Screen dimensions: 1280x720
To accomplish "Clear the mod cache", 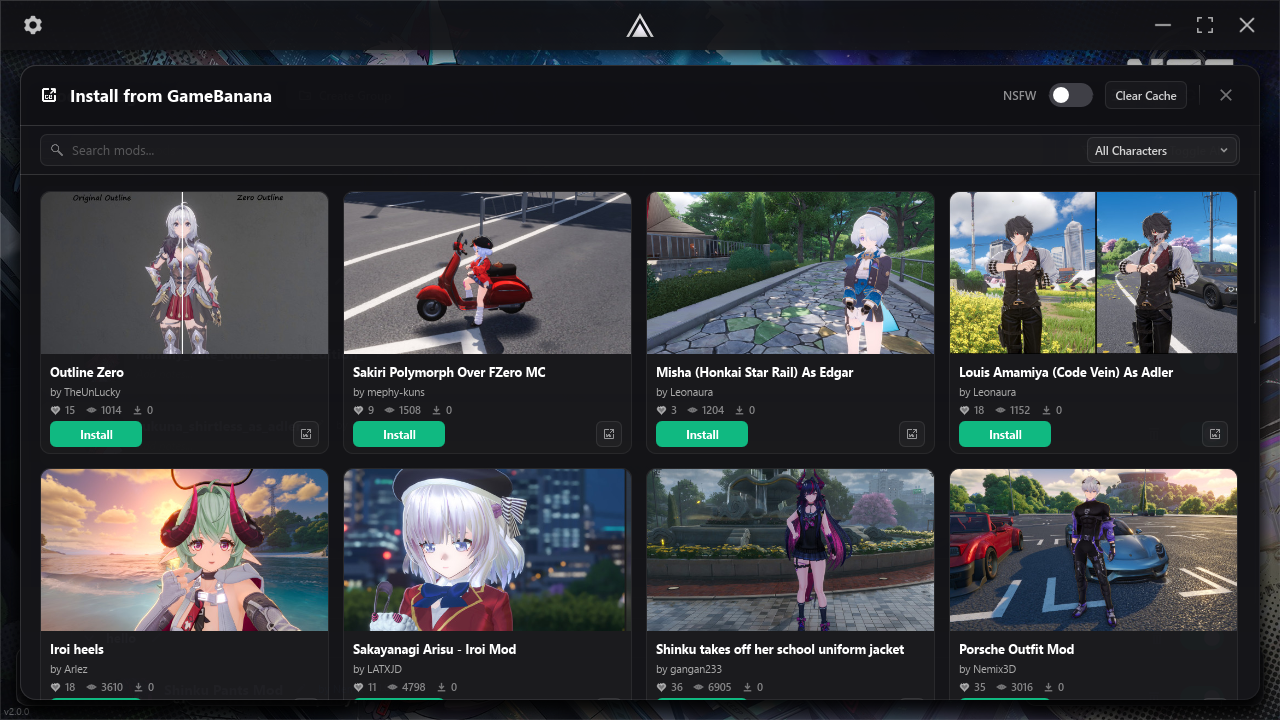I will (1146, 95).
